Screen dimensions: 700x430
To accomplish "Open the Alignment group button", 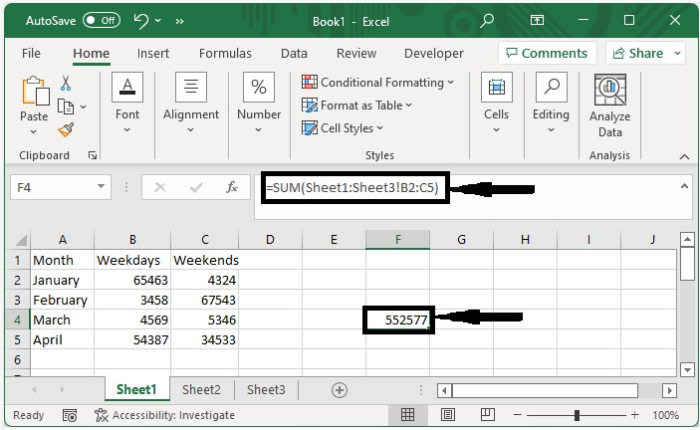I will click(x=191, y=103).
